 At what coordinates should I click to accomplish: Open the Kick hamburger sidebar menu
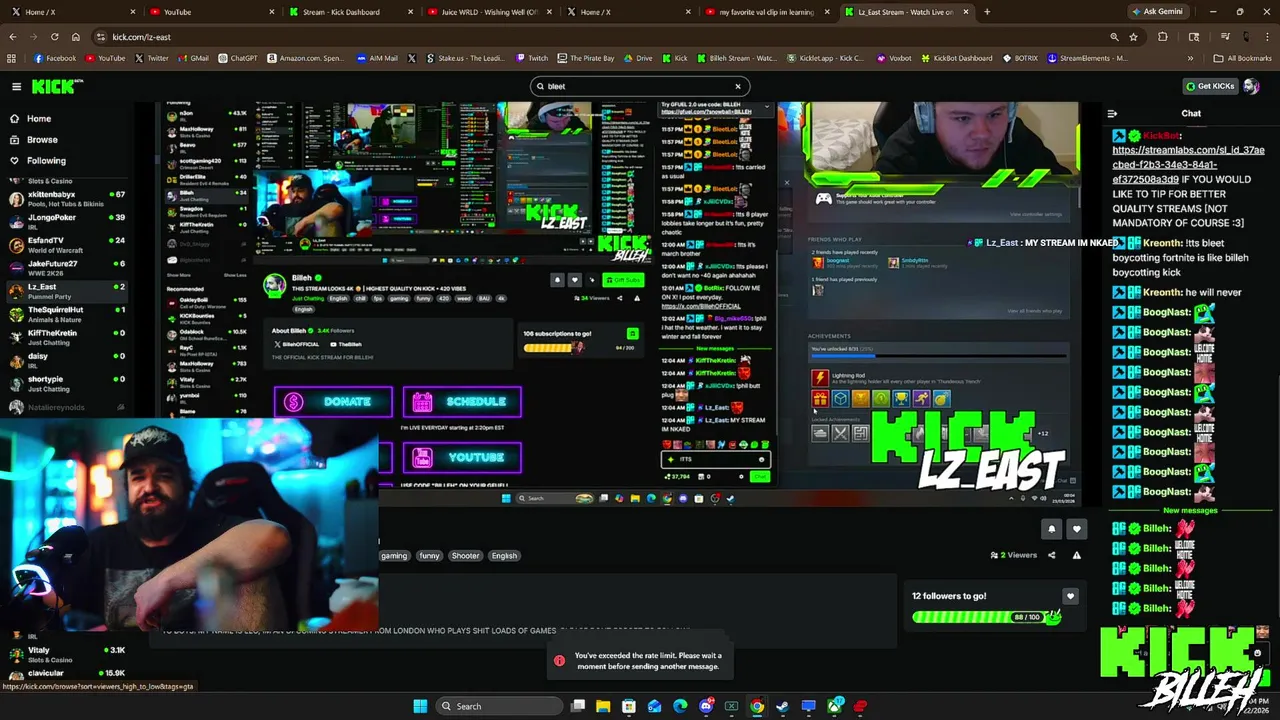click(16, 87)
